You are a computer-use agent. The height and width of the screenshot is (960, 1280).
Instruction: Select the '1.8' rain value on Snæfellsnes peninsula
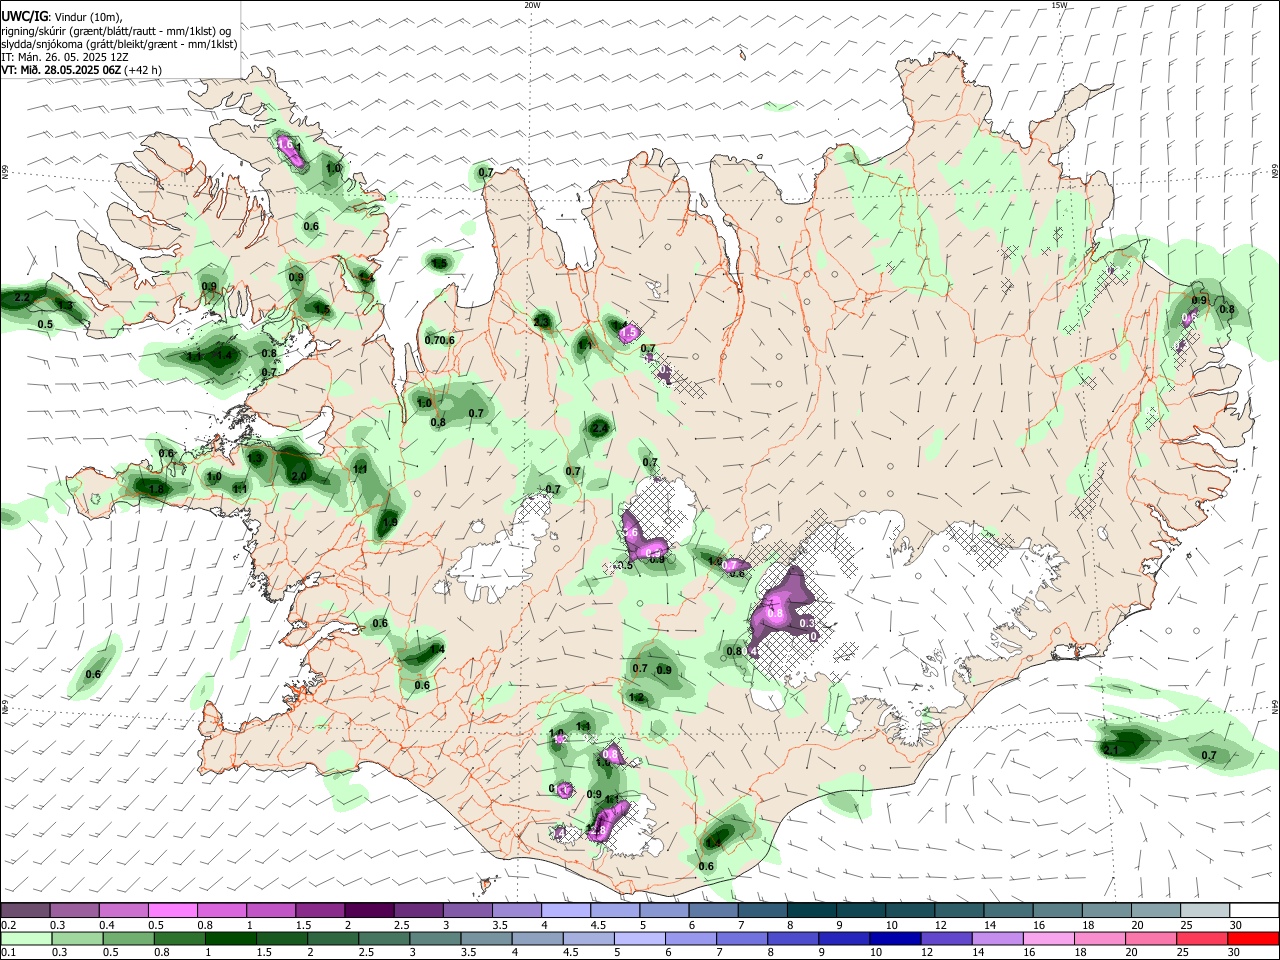[x=156, y=489]
